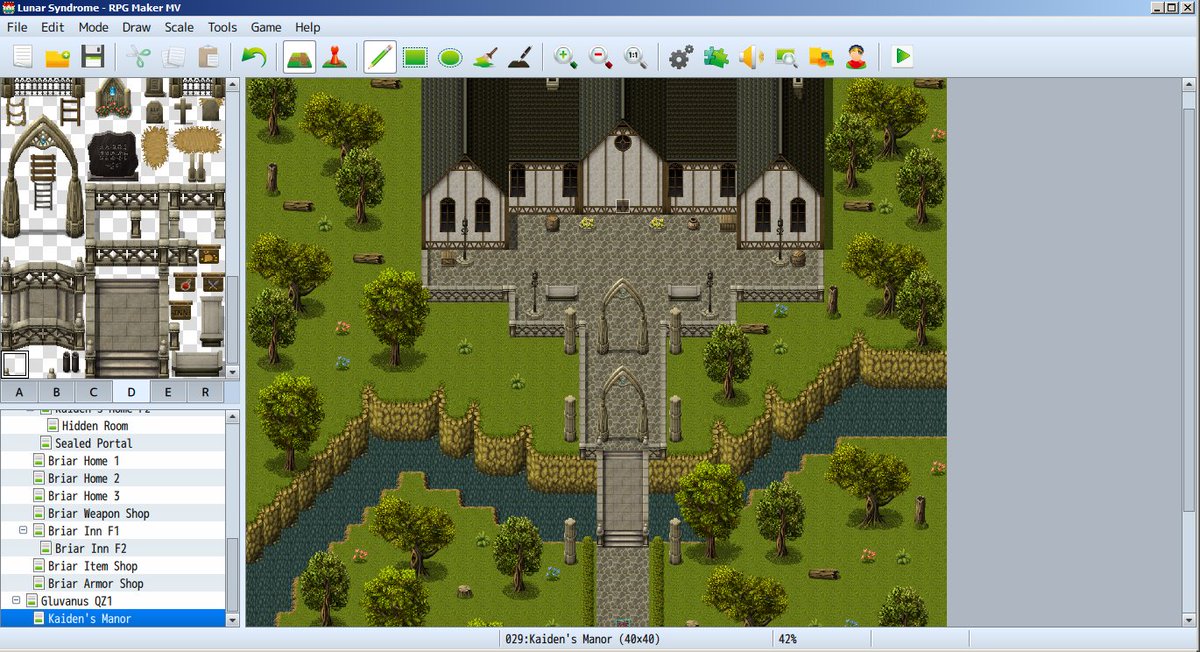This screenshot has width=1200, height=652.
Task: Switch to tileset tab E
Action: tap(168, 392)
